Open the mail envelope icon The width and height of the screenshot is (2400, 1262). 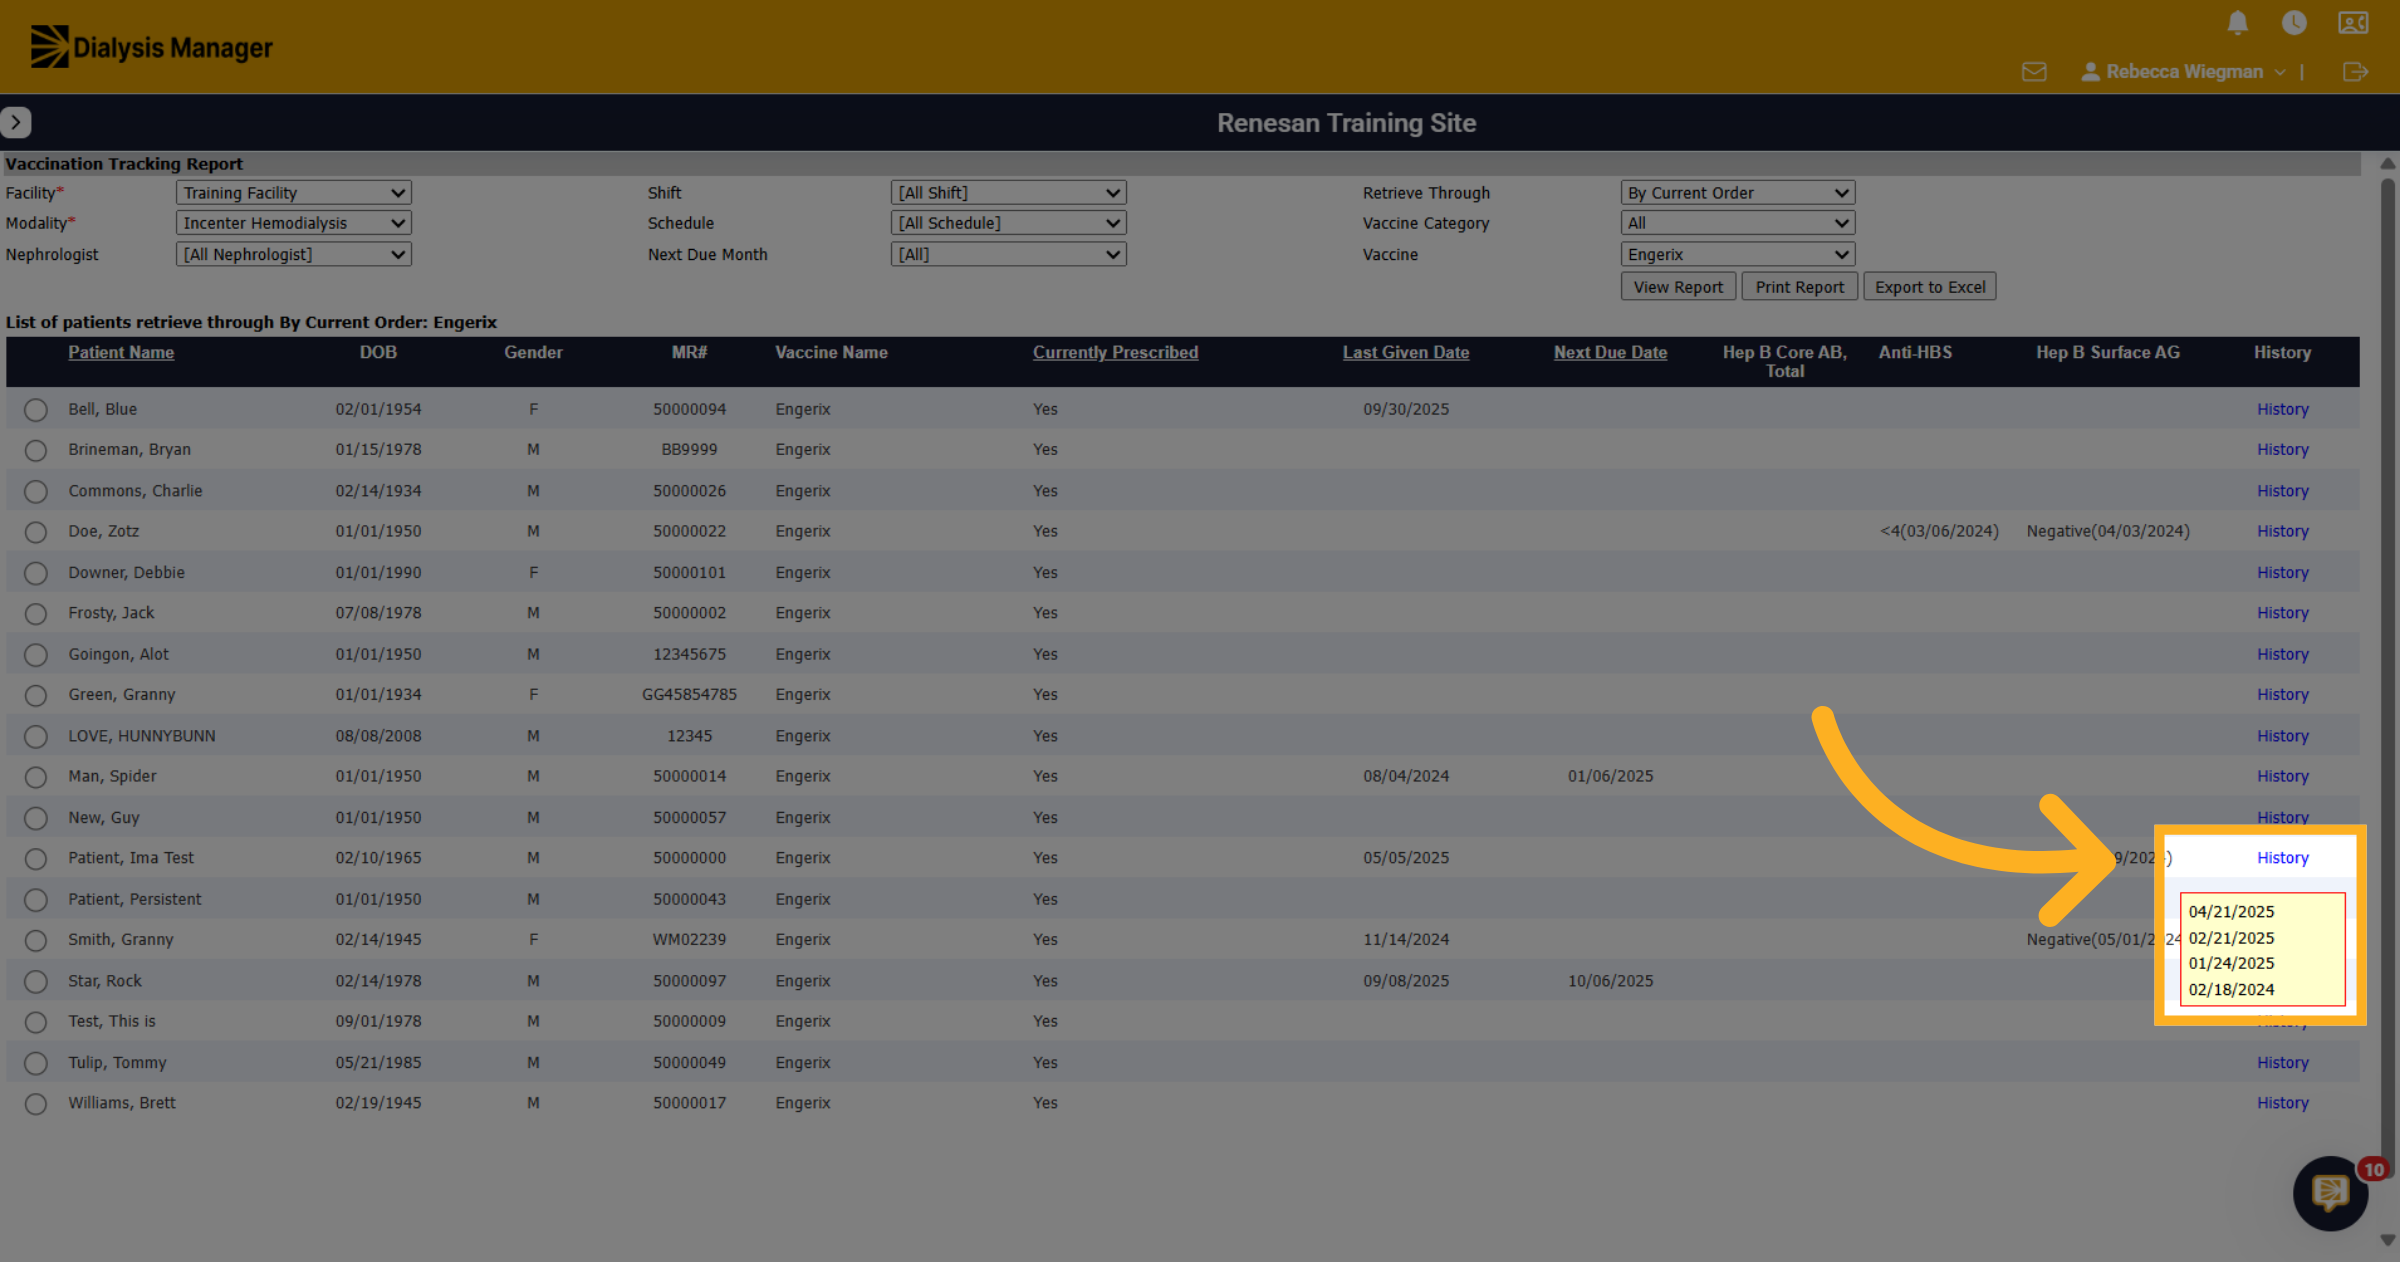click(2034, 72)
